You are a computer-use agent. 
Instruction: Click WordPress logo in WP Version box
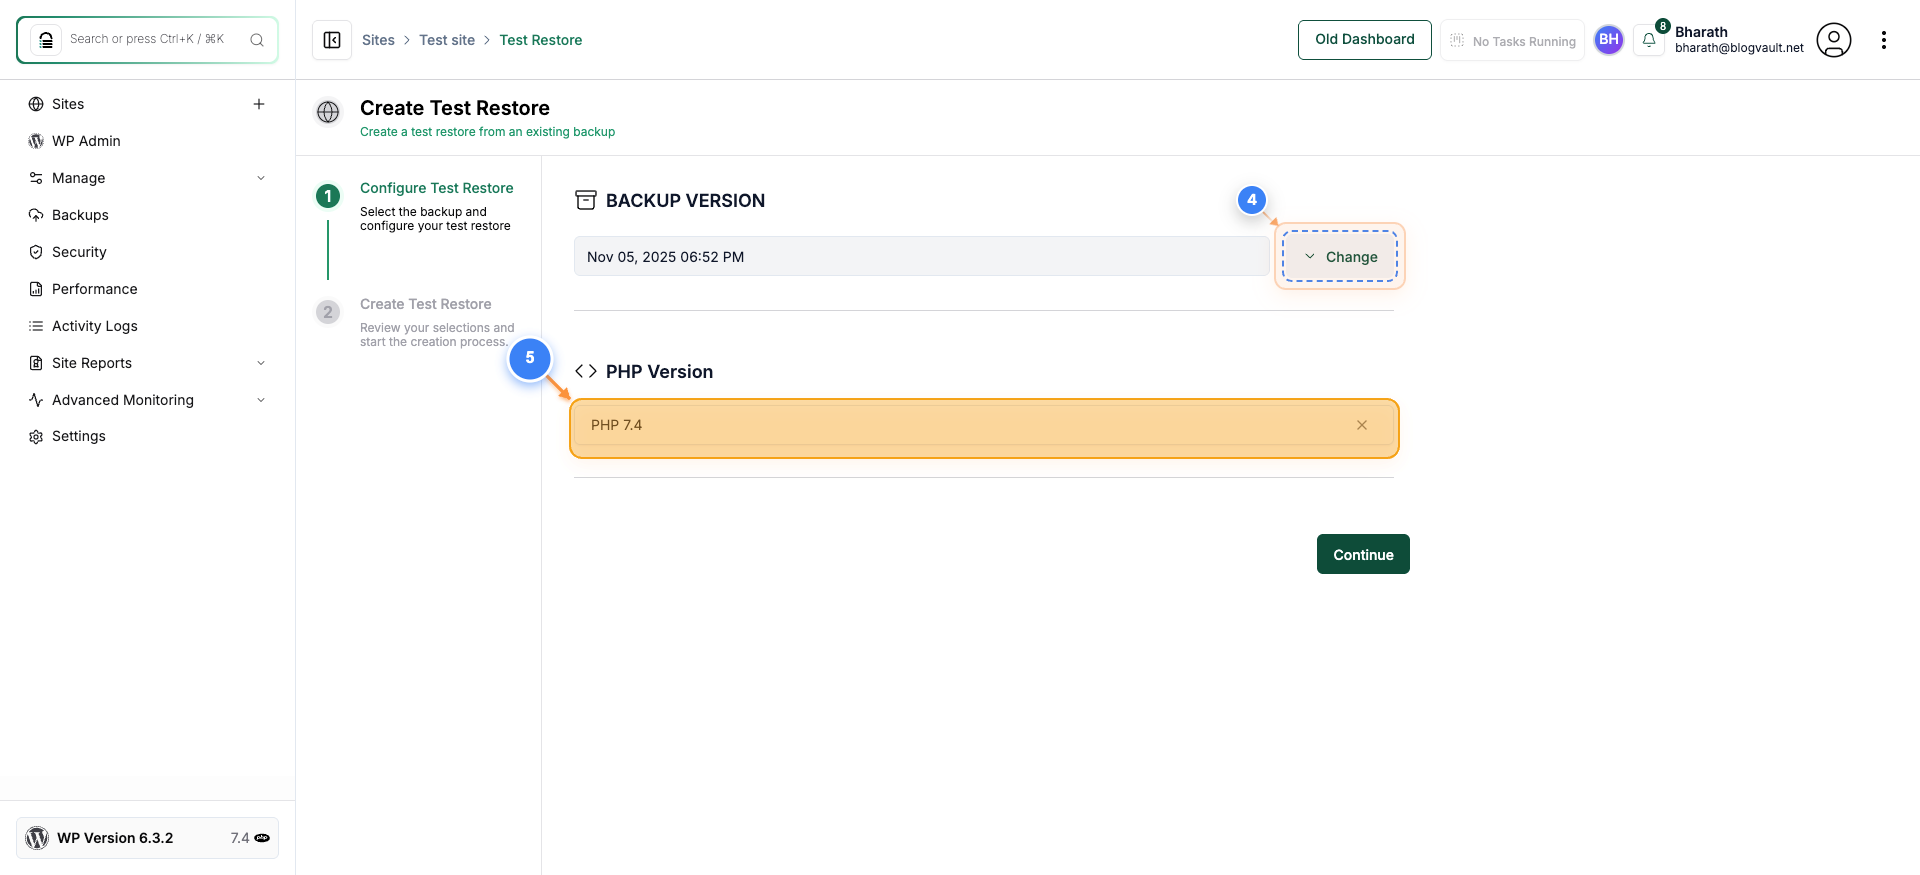click(37, 838)
